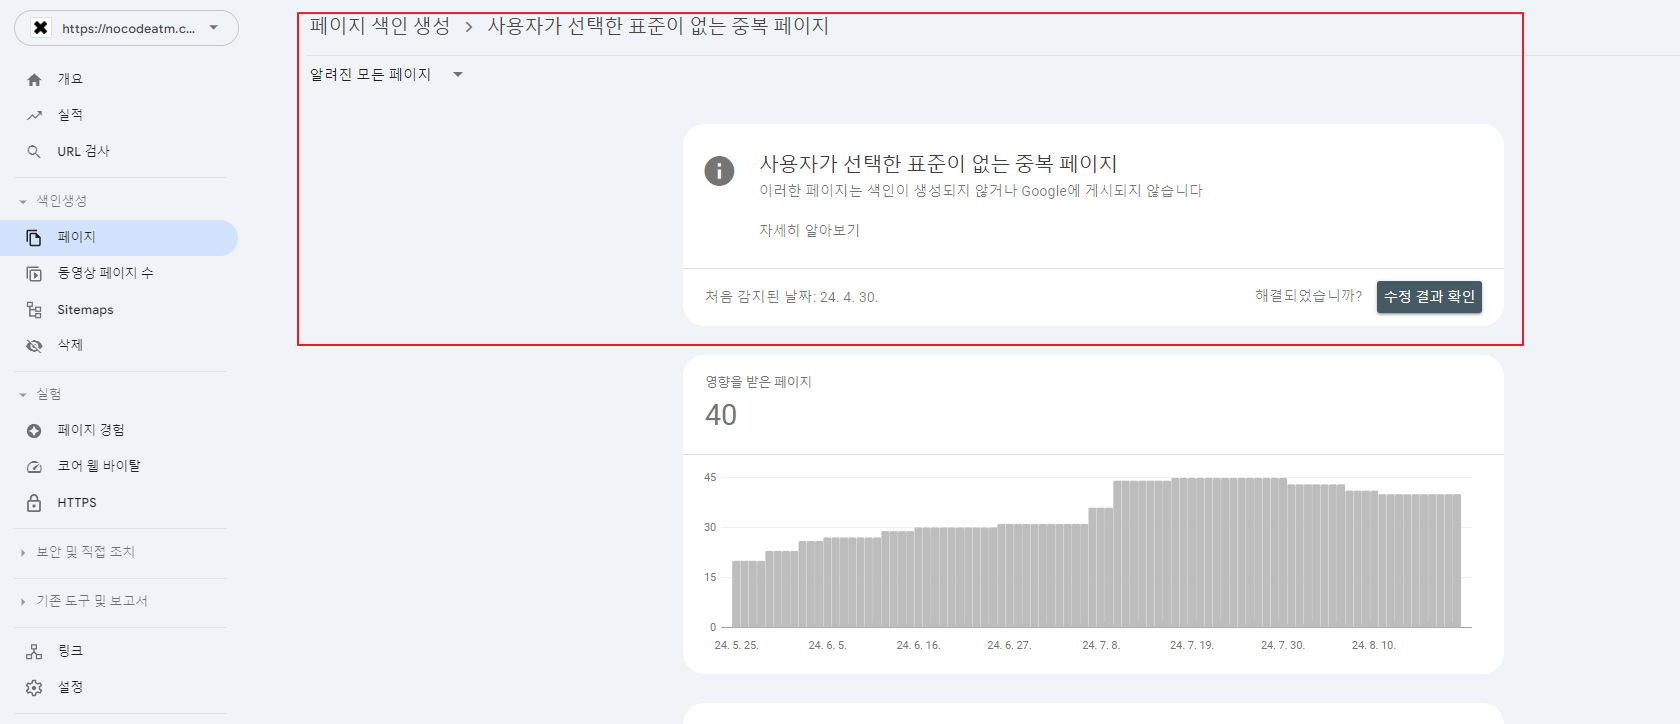Click the URL 검사 magnifier icon
The width and height of the screenshot is (1680, 724).
pos(34,152)
